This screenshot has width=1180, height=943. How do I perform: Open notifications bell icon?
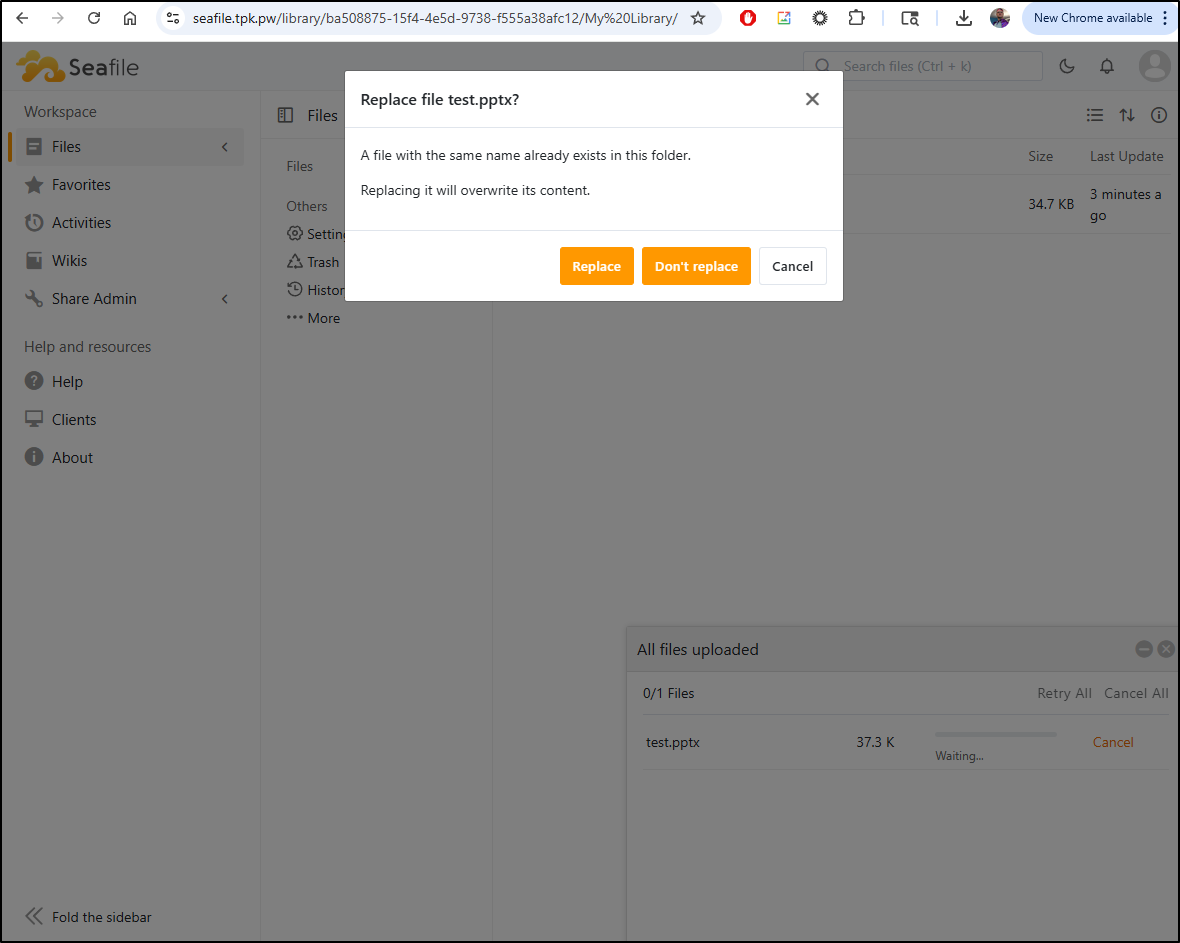pyautogui.click(x=1107, y=66)
